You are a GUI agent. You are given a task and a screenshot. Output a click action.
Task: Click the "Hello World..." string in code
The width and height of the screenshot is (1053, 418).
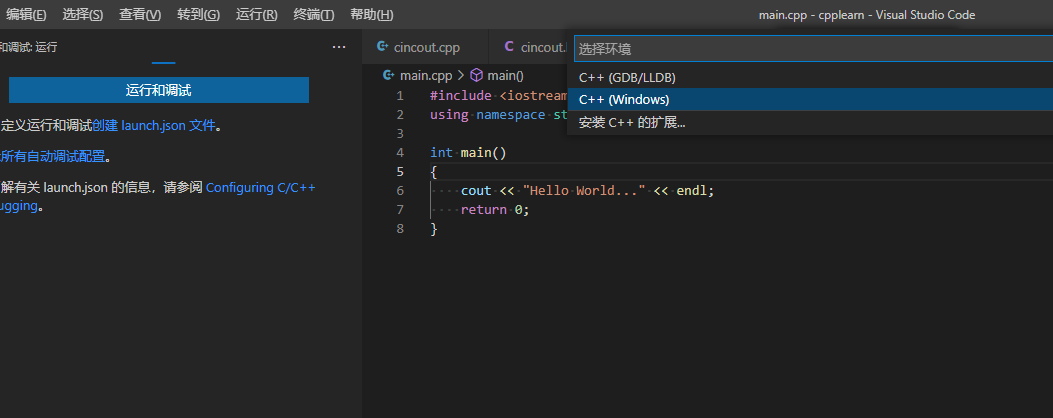[x=584, y=191]
